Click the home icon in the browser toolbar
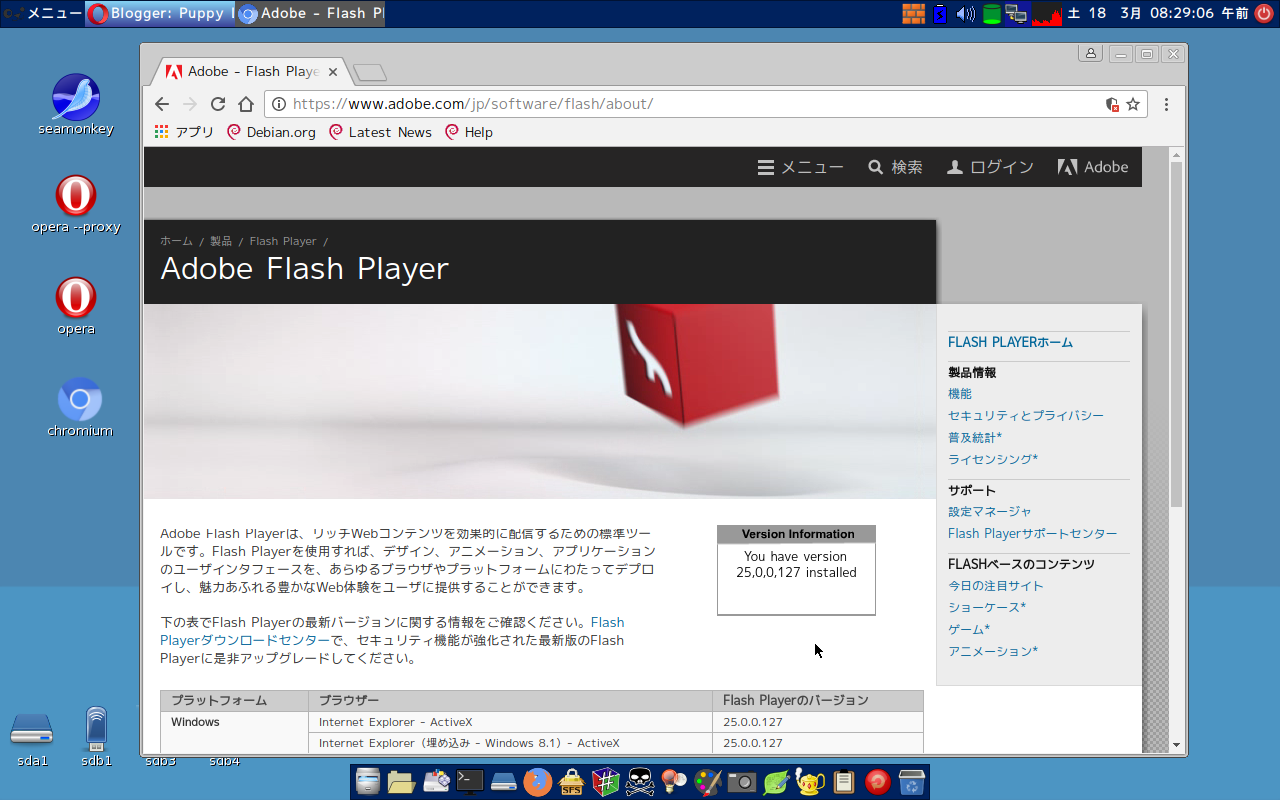Screen dimensions: 1280x800 (x=246, y=103)
